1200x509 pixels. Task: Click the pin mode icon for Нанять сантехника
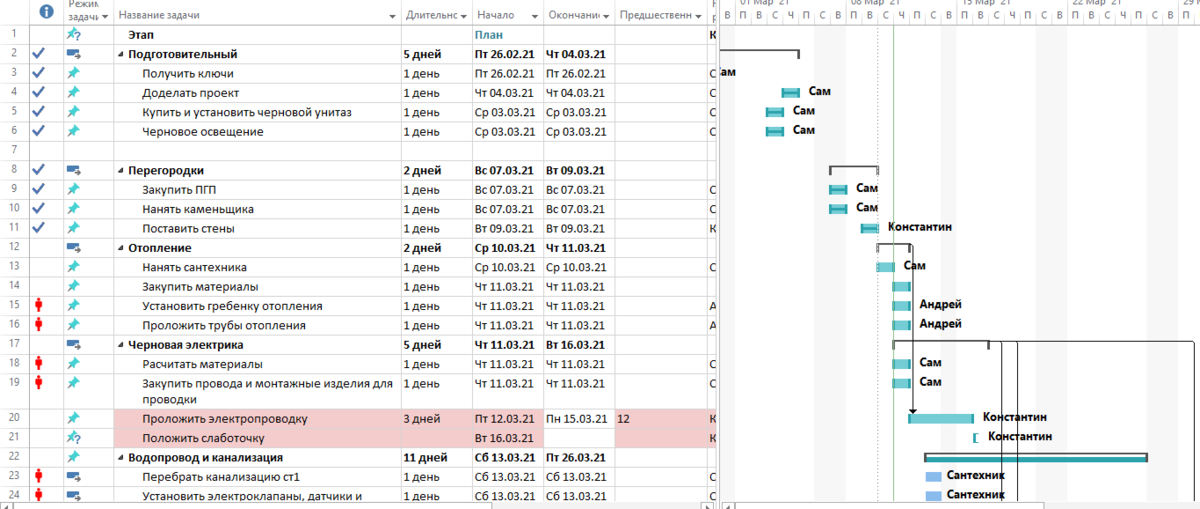(74, 267)
